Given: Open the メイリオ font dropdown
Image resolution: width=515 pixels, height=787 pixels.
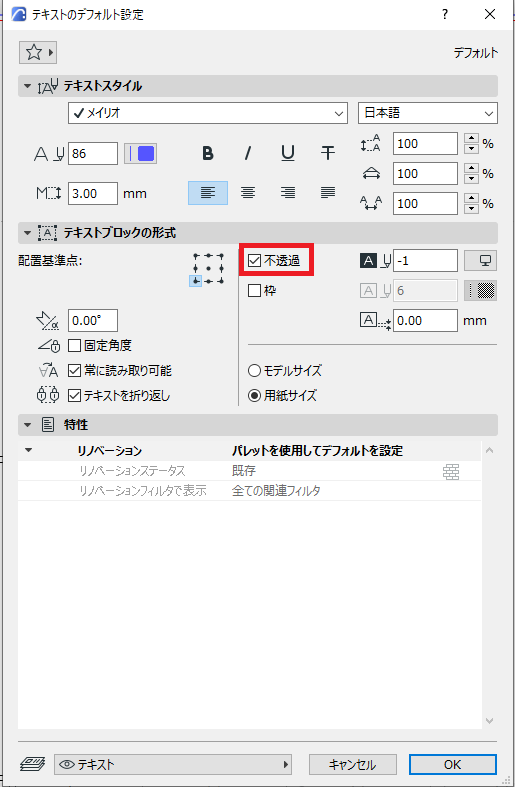Looking at the screenshot, I should click(x=208, y=113).
